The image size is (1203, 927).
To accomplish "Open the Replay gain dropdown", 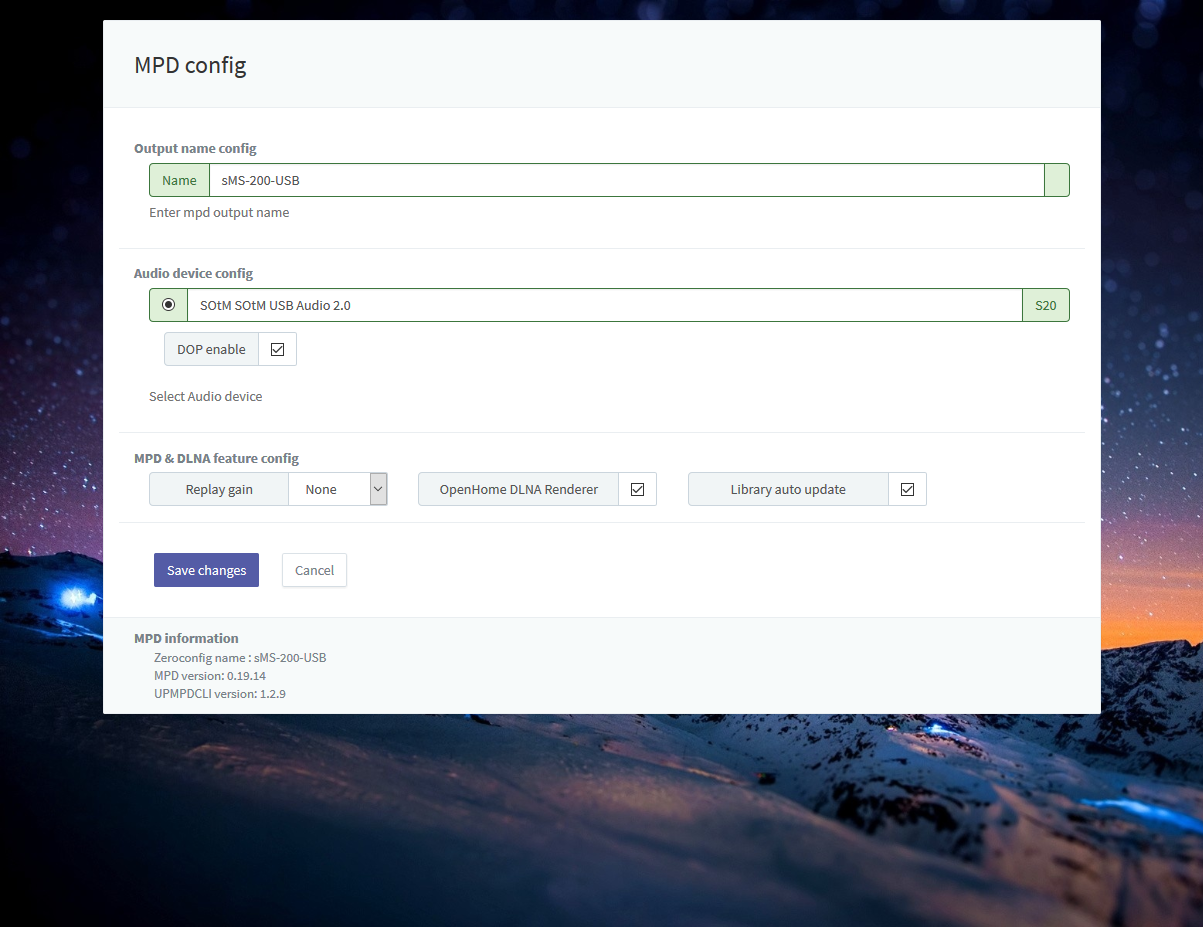I will click(337, 489).
